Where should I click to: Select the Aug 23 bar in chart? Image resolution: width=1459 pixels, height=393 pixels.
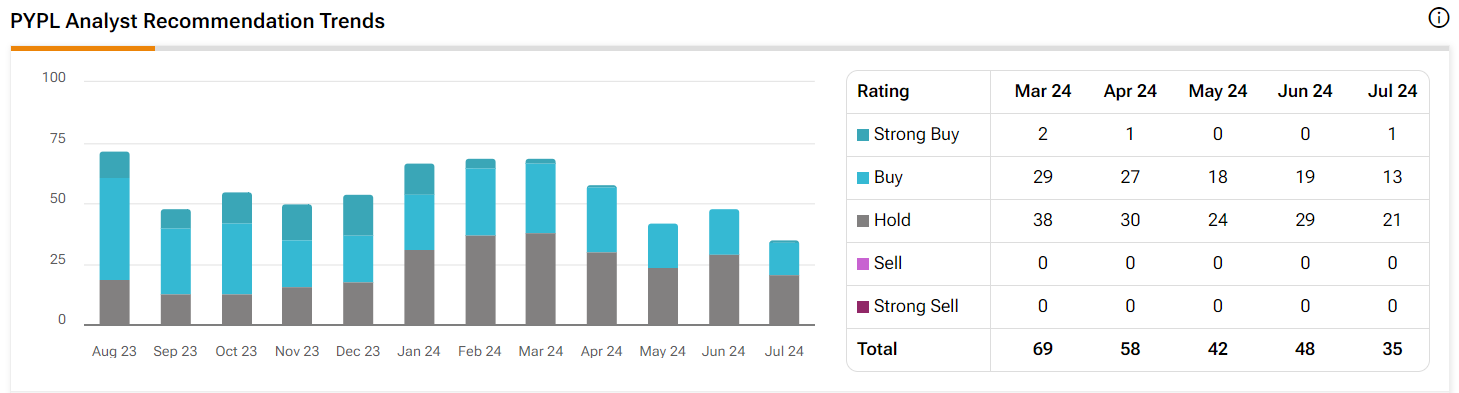point(115,238)
